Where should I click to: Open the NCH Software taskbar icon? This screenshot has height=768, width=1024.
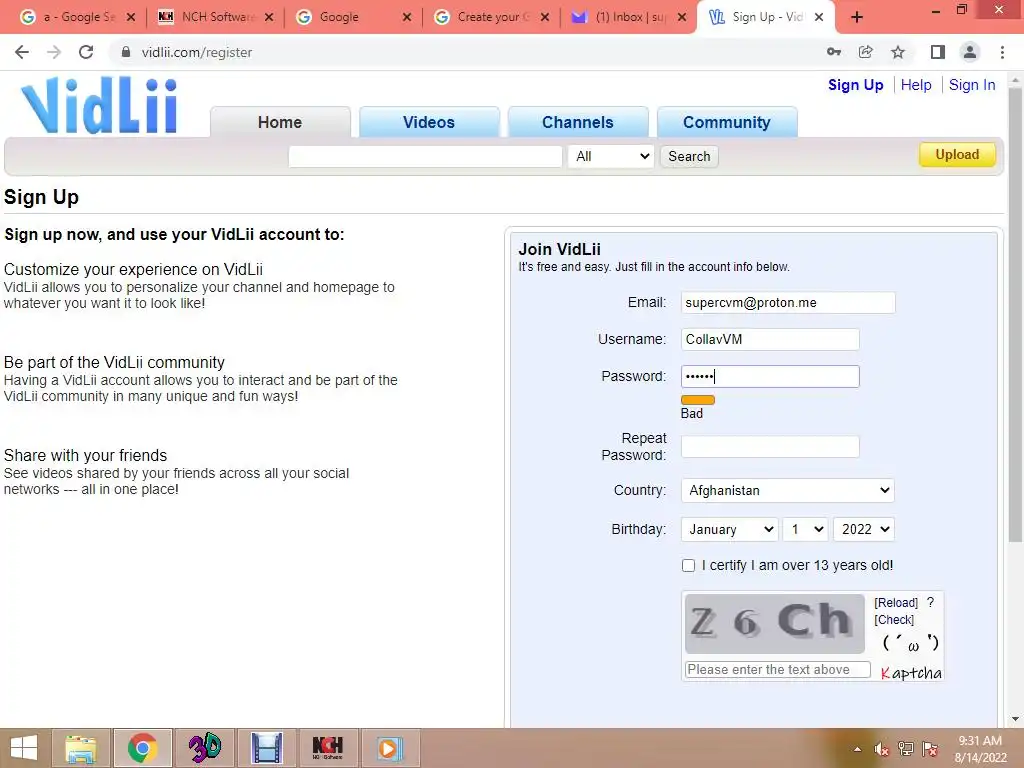[x=328, y=748]
